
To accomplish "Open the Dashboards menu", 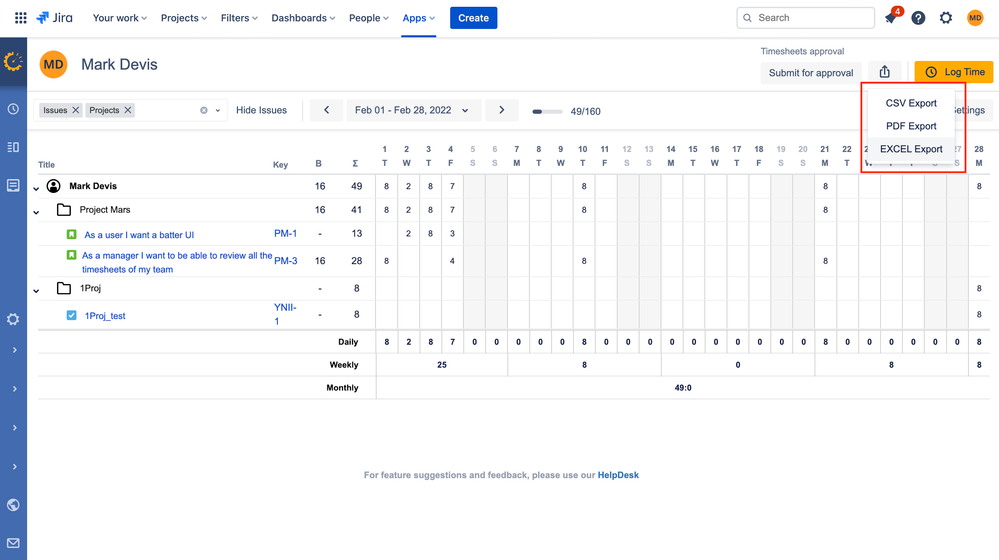I will [x=303, y=18].
